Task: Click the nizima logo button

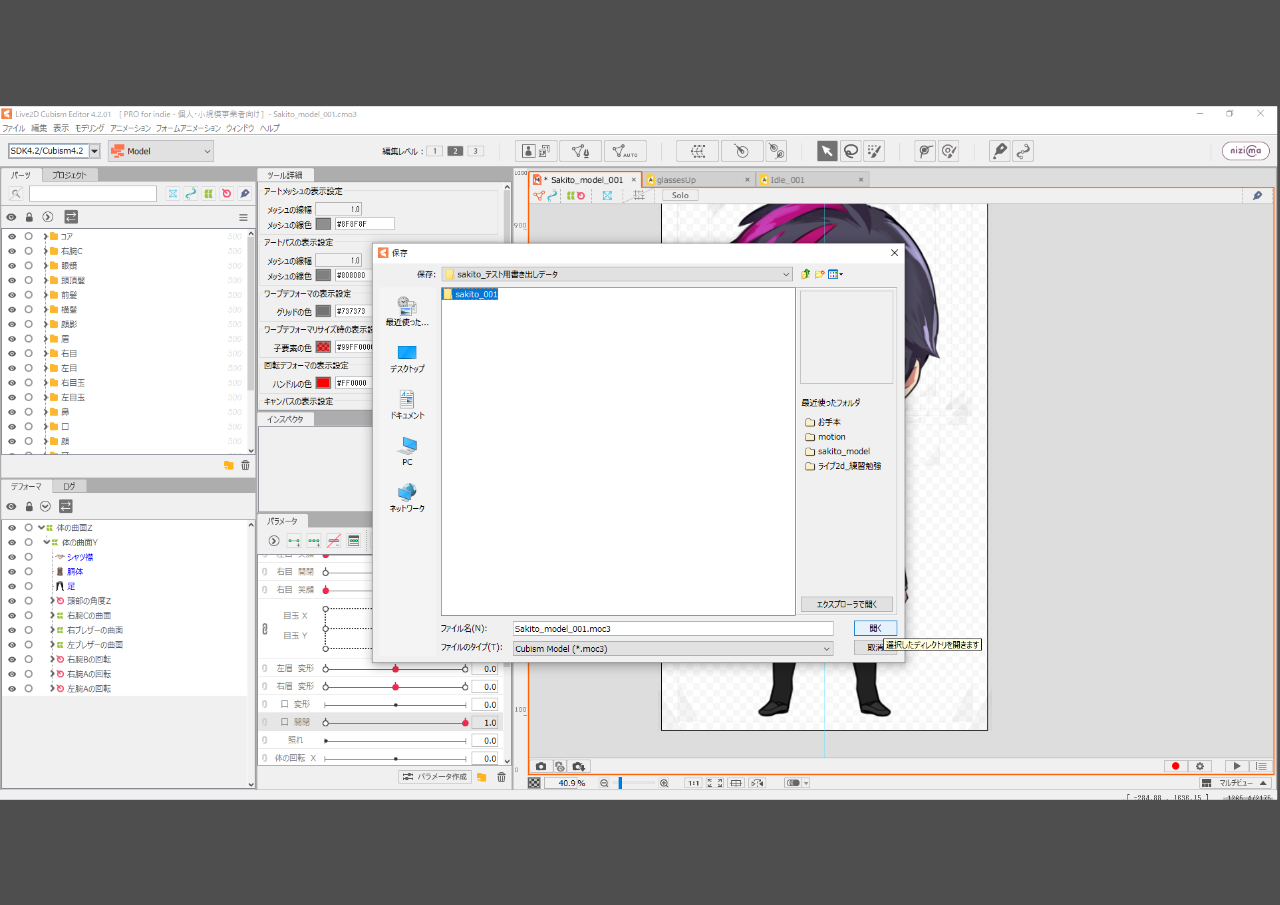Action: tap(1245, 151)
